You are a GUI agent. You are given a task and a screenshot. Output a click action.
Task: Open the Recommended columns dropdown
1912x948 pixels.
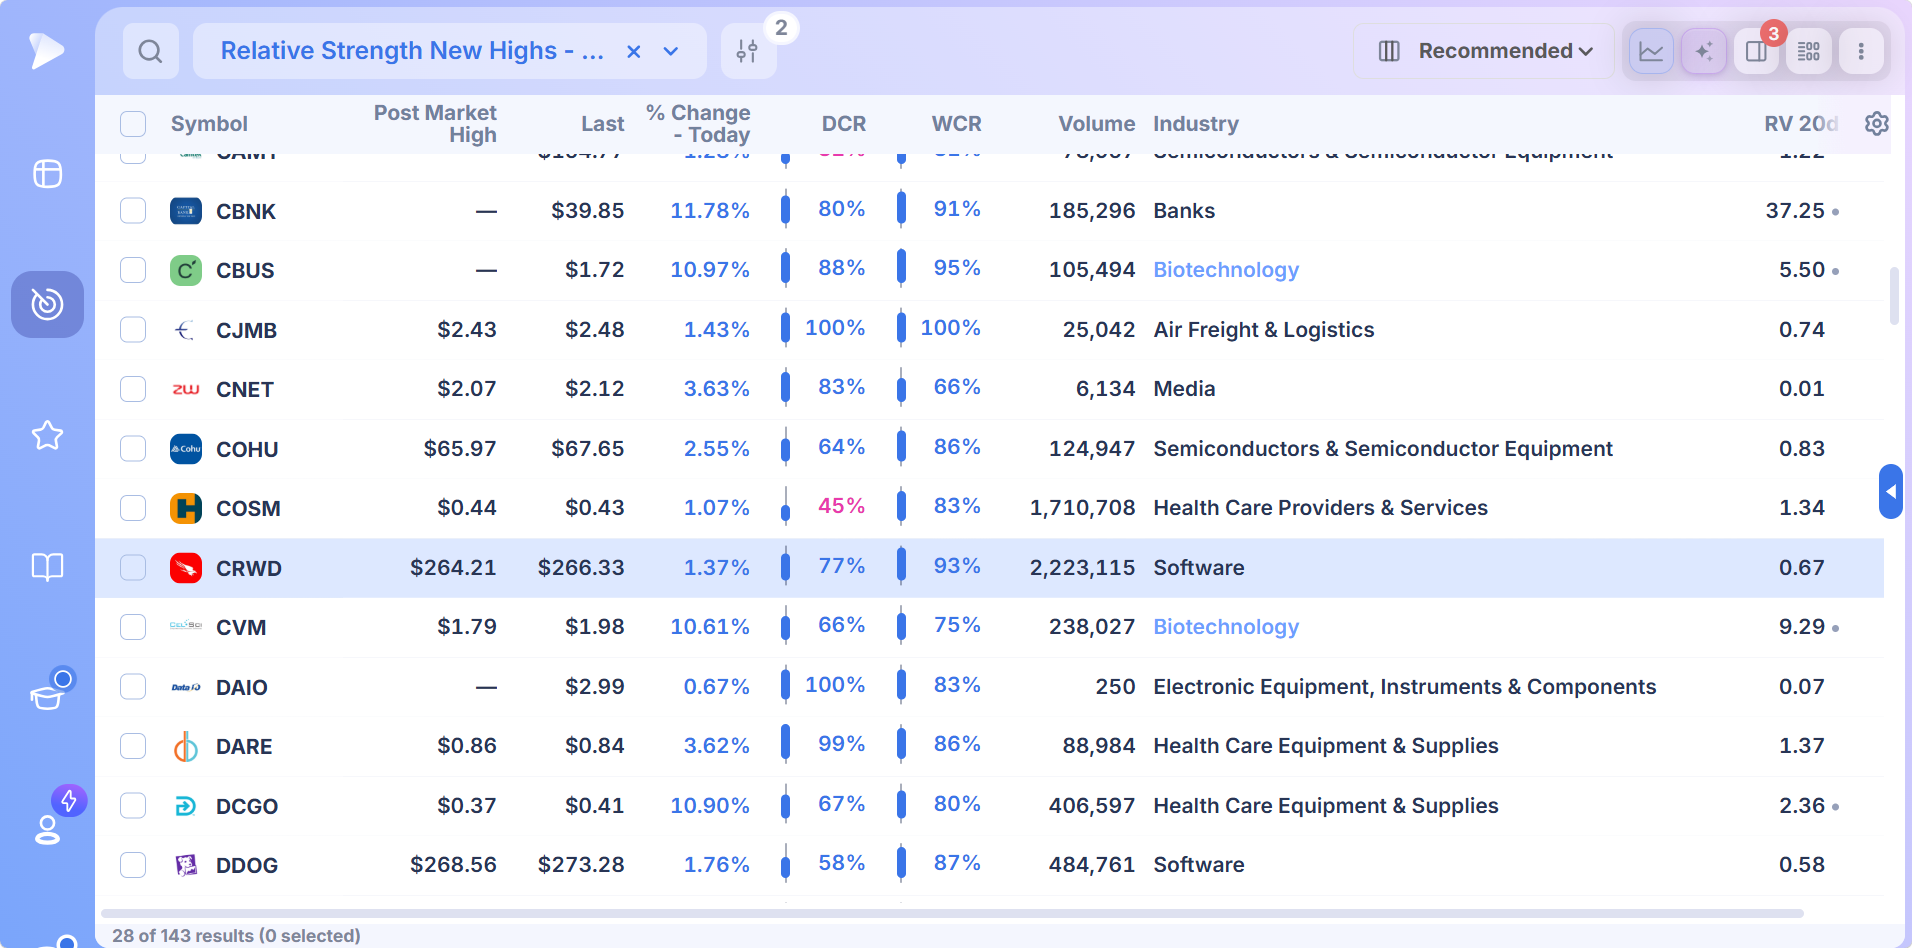pos(1484,51)
